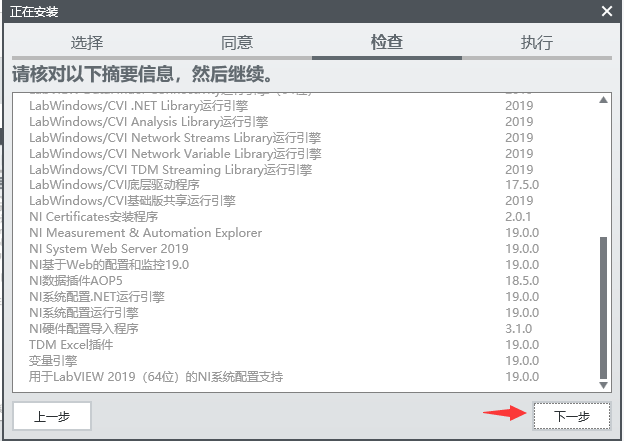Screen dimensions: 624x441
Task: Click the 下一步 button
Action: coord(571,416)
